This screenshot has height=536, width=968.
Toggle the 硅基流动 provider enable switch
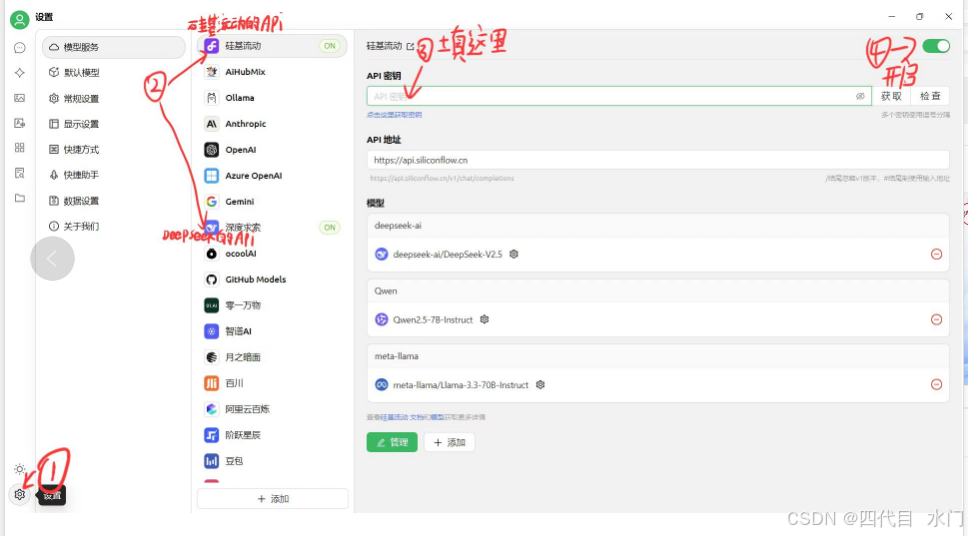coord(936,46)
